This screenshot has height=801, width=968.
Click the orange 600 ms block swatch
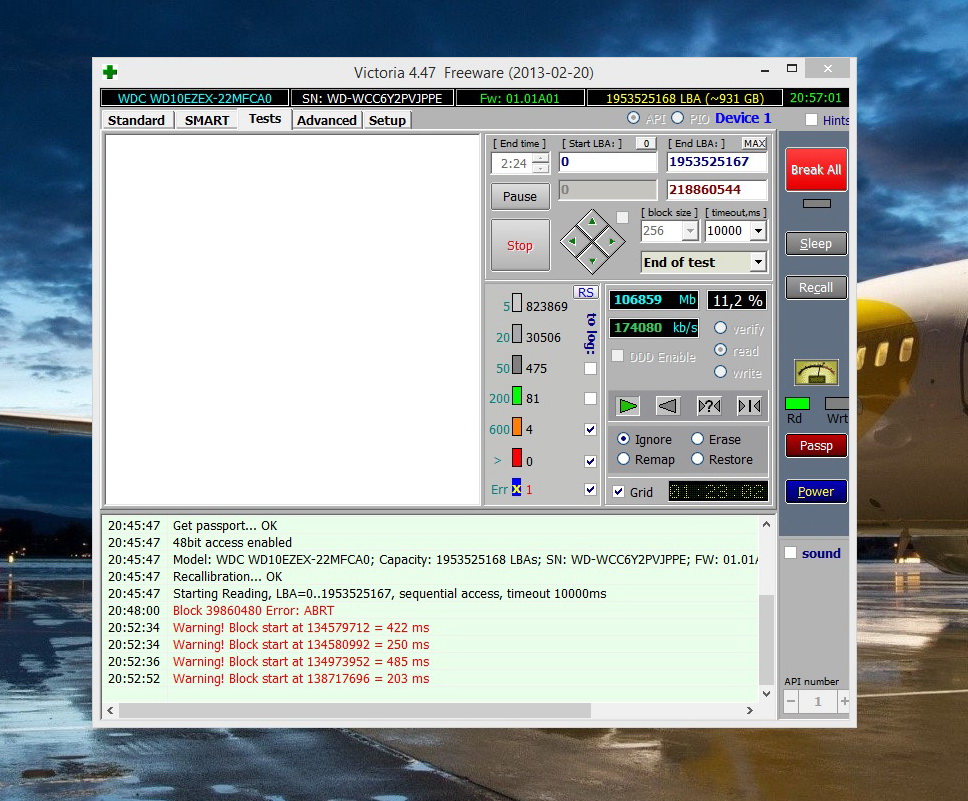(x=517, y=428)
